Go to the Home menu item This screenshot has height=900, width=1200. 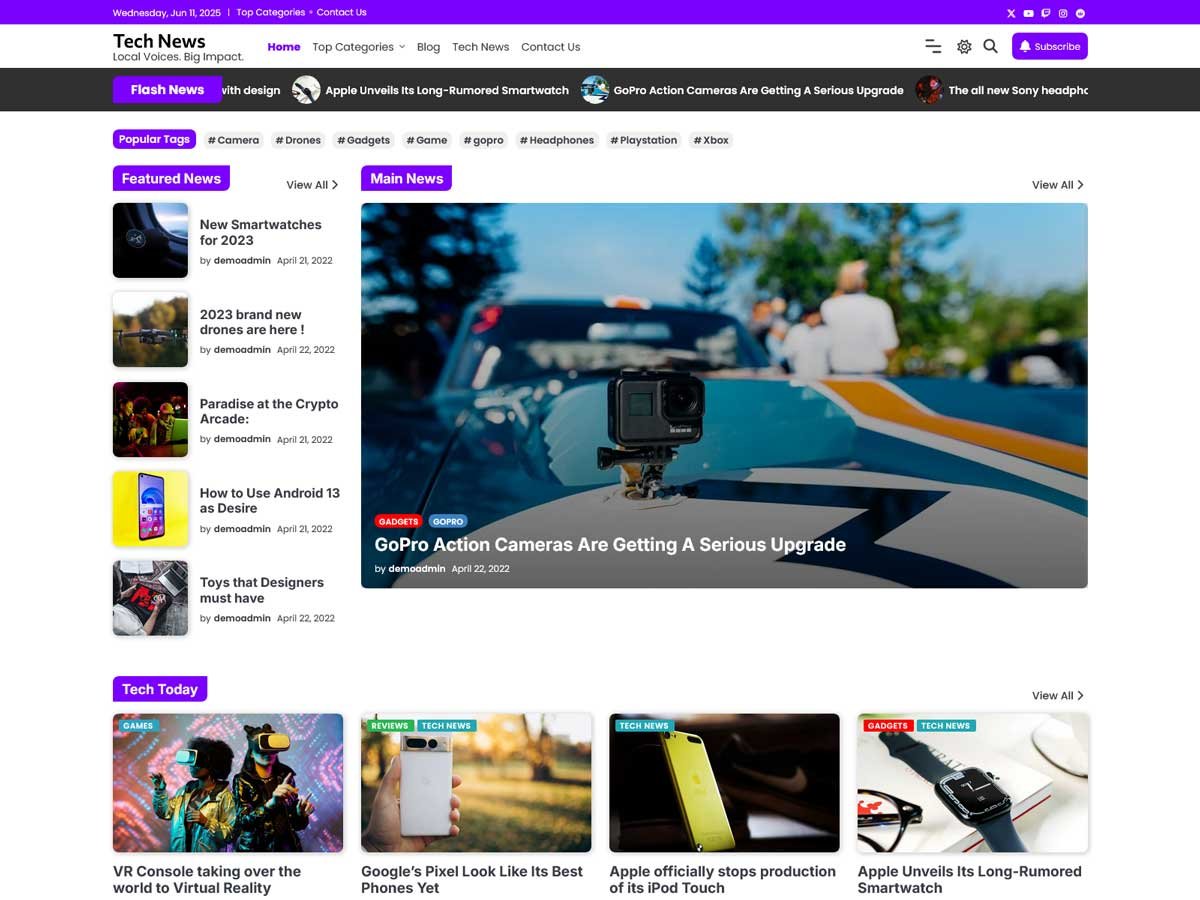(284, 47)
